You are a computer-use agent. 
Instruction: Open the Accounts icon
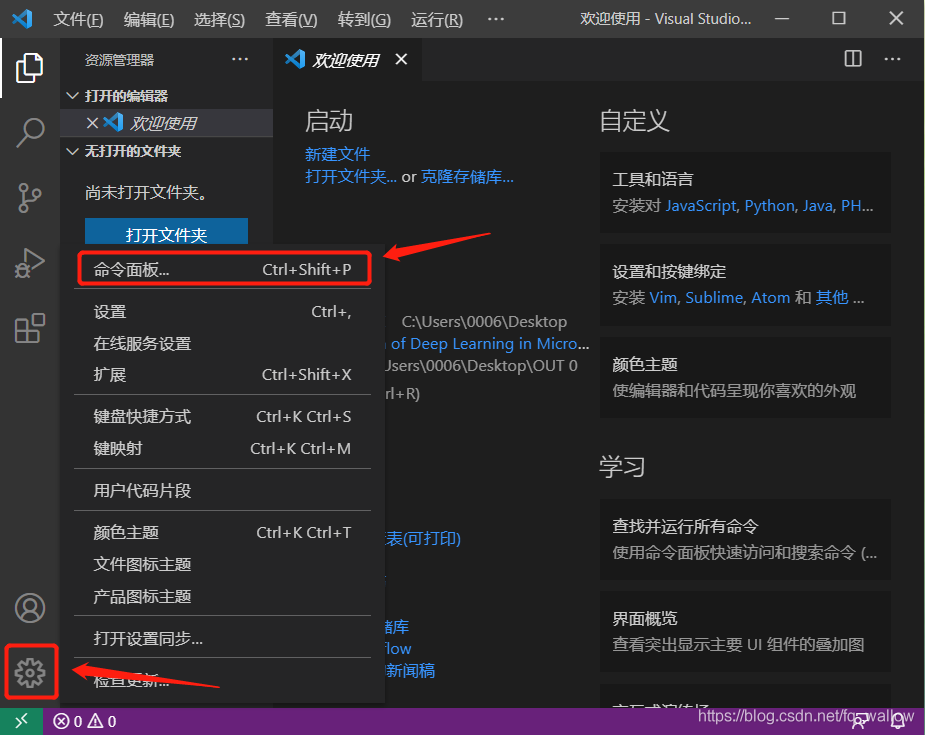coord(29,608)
